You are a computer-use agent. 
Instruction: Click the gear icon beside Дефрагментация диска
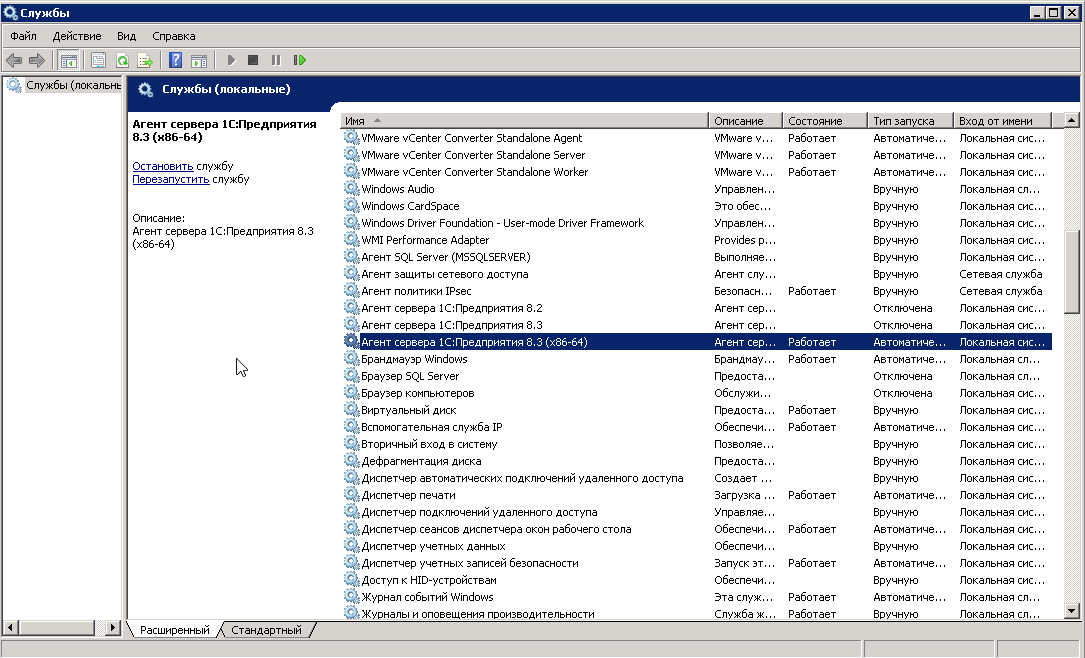tap(352, 461)
